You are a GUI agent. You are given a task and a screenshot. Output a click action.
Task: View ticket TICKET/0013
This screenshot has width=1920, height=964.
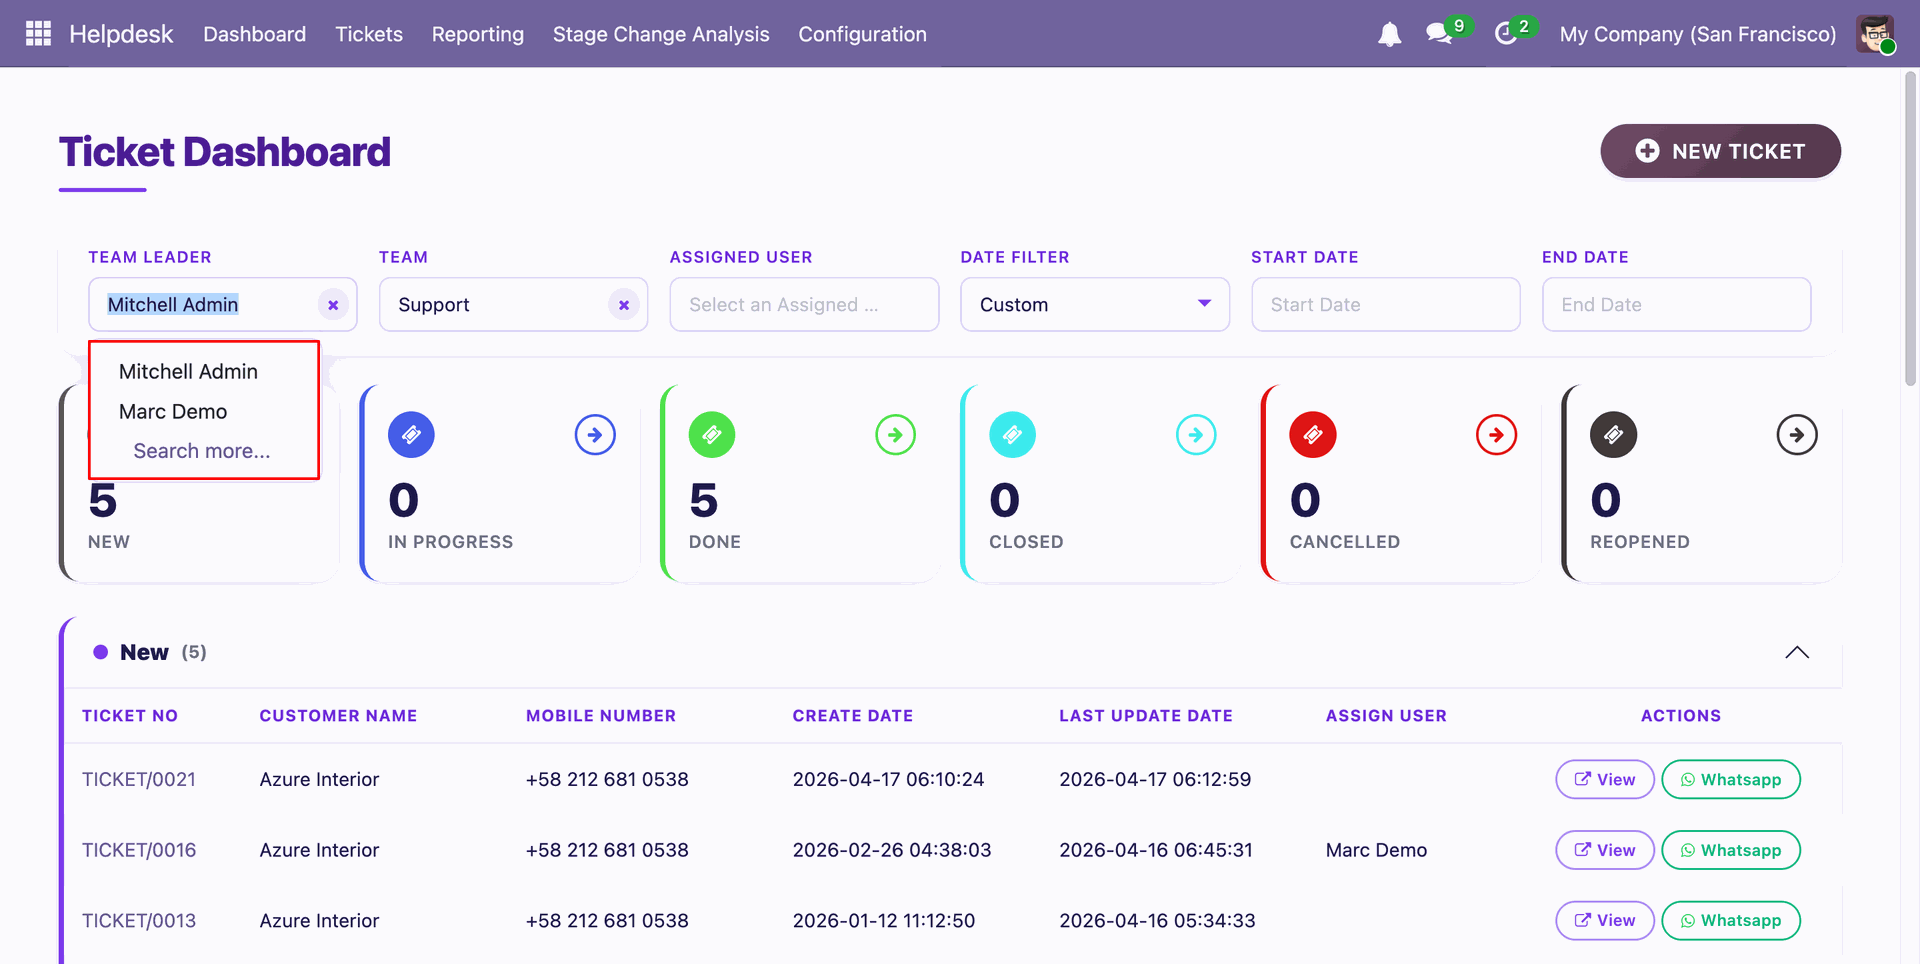[1605, 921]
